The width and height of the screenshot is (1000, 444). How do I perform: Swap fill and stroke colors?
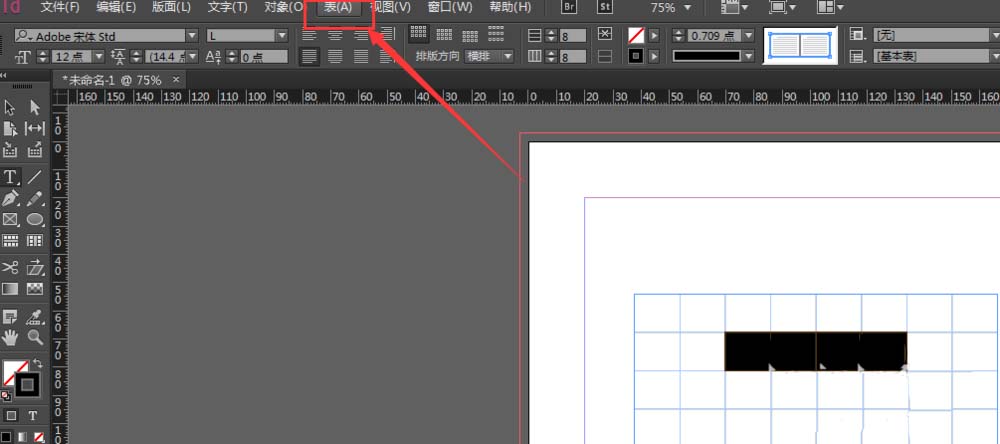pyautogui.click(x=35, y=364)
